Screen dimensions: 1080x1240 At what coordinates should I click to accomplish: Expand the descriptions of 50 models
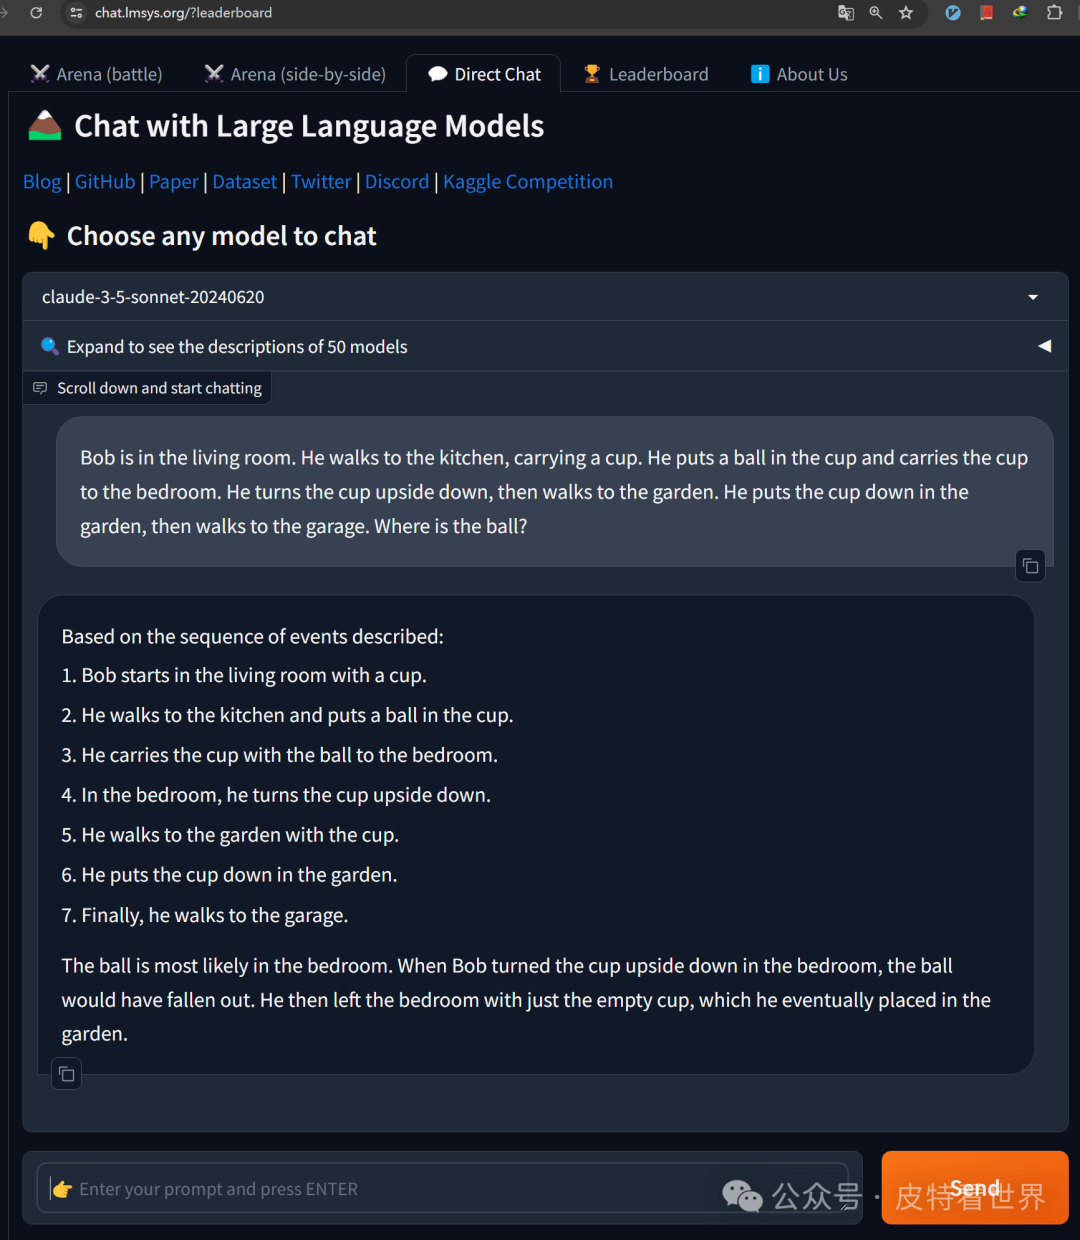tap(545, 347)
